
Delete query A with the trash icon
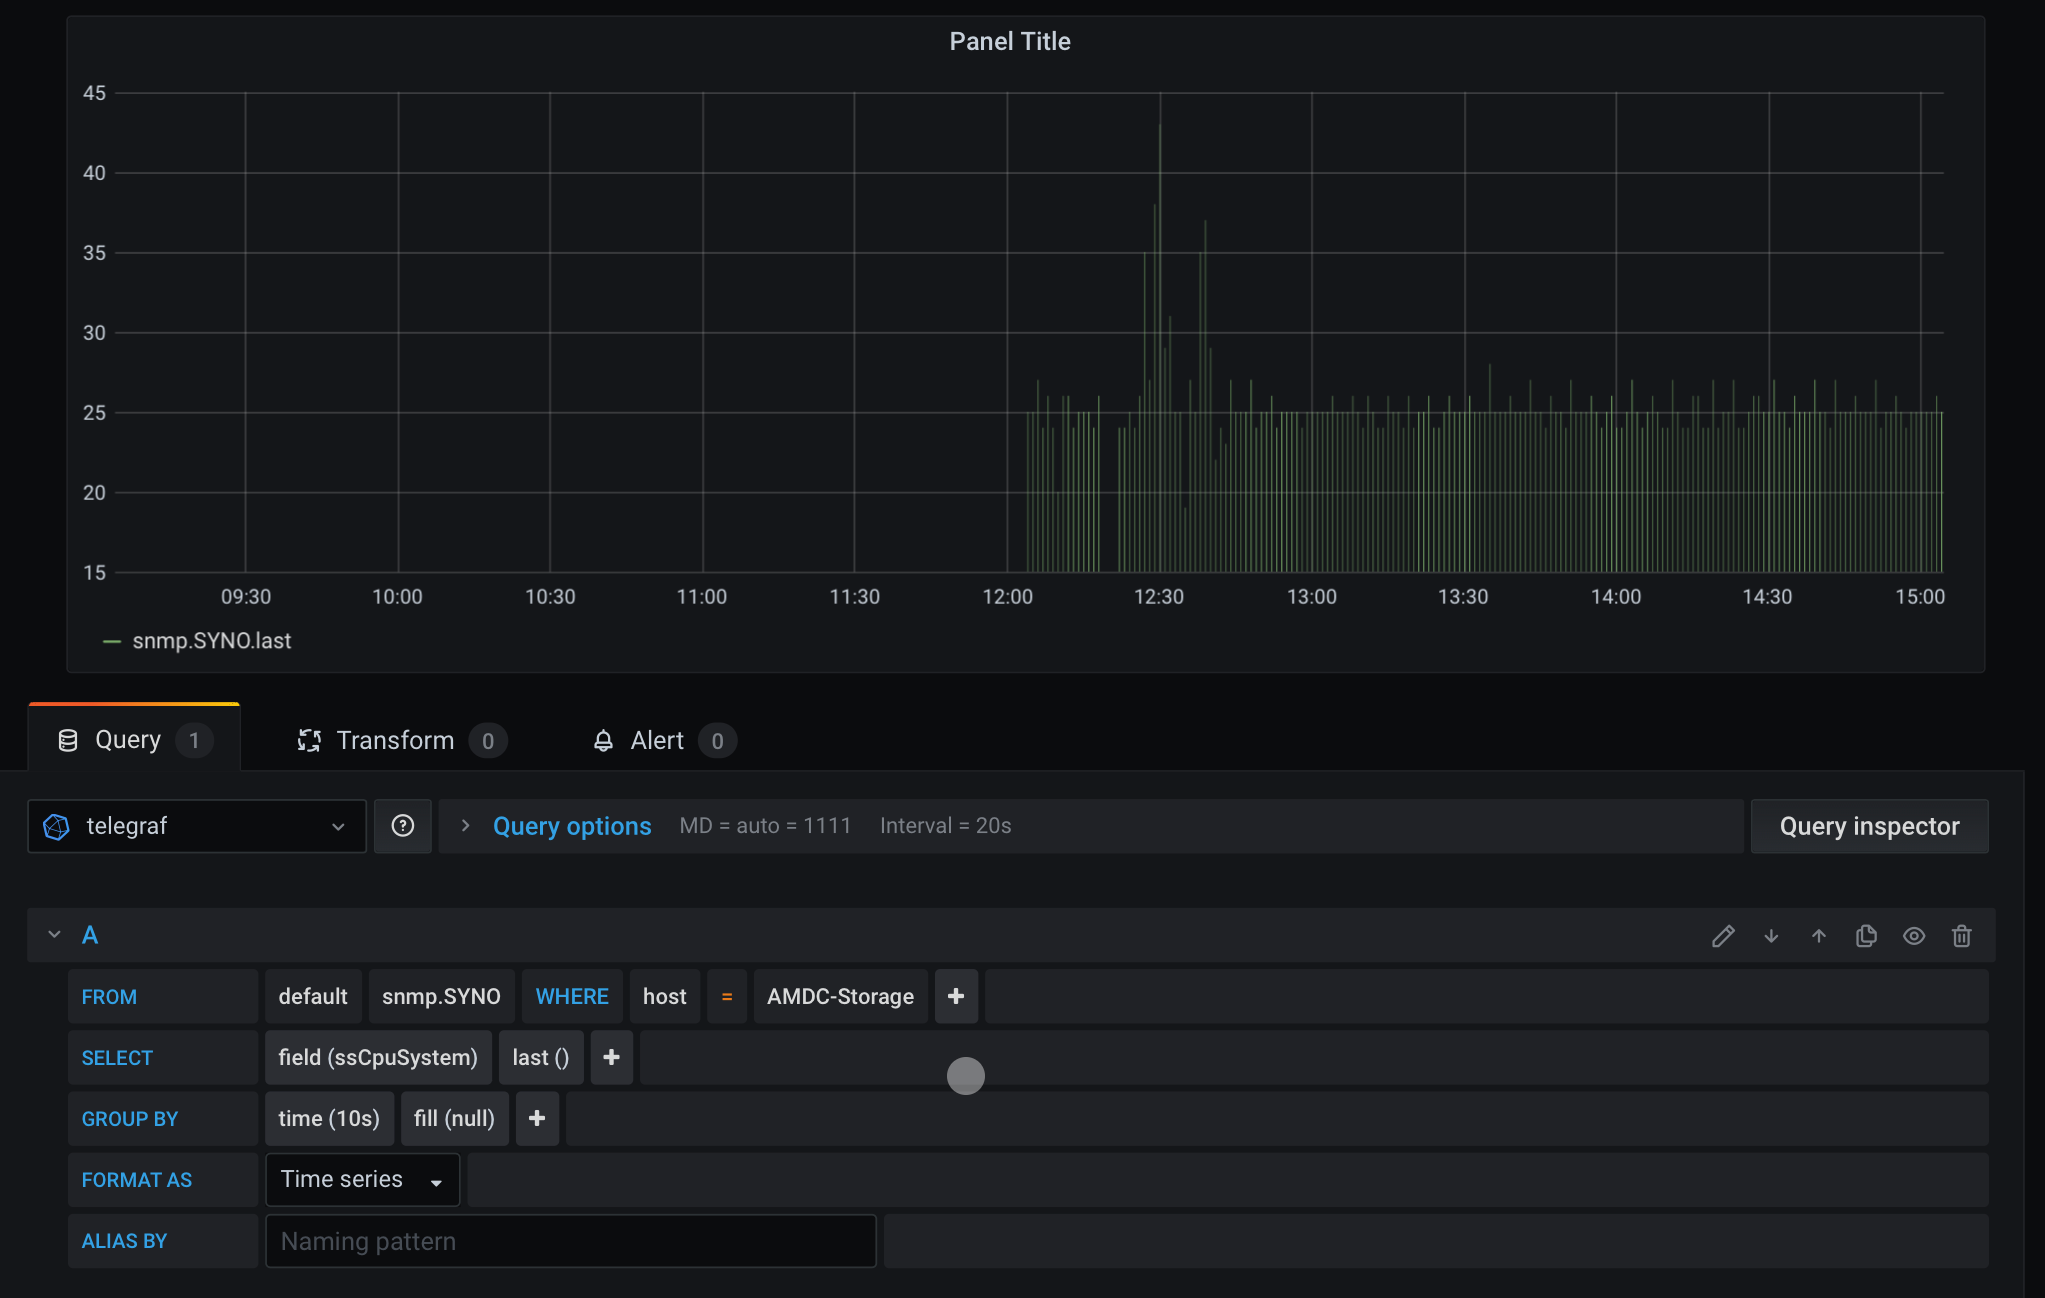pos(1962,936)
